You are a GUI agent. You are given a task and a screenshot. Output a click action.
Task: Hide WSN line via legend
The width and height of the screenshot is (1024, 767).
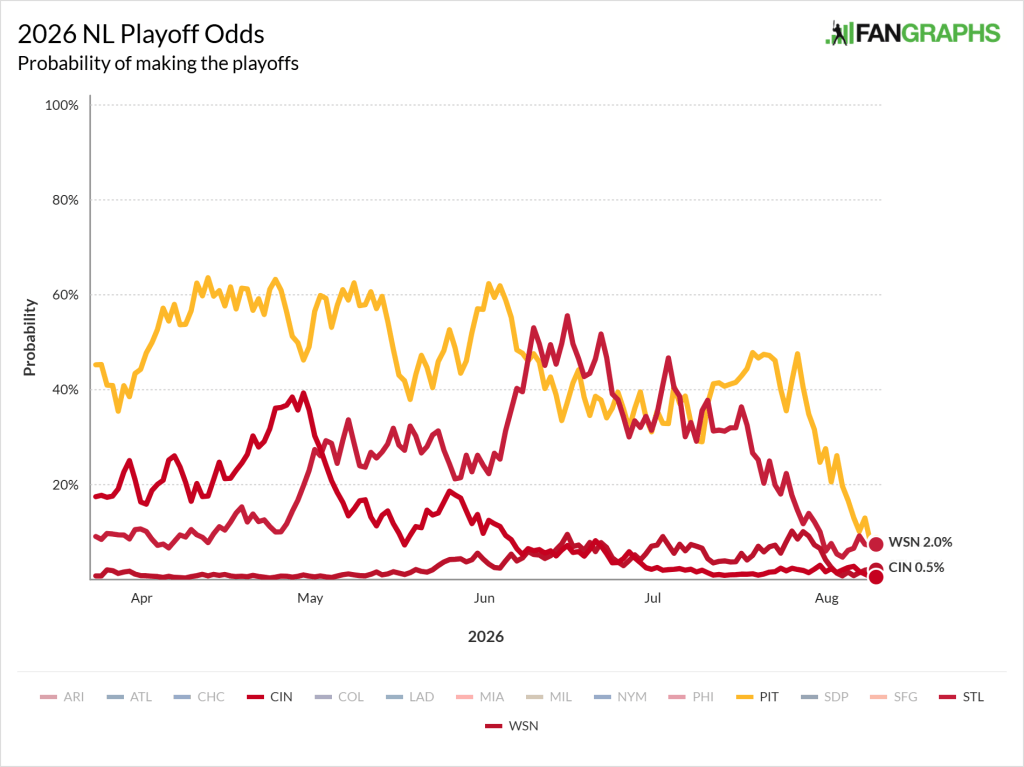[512, 726]
